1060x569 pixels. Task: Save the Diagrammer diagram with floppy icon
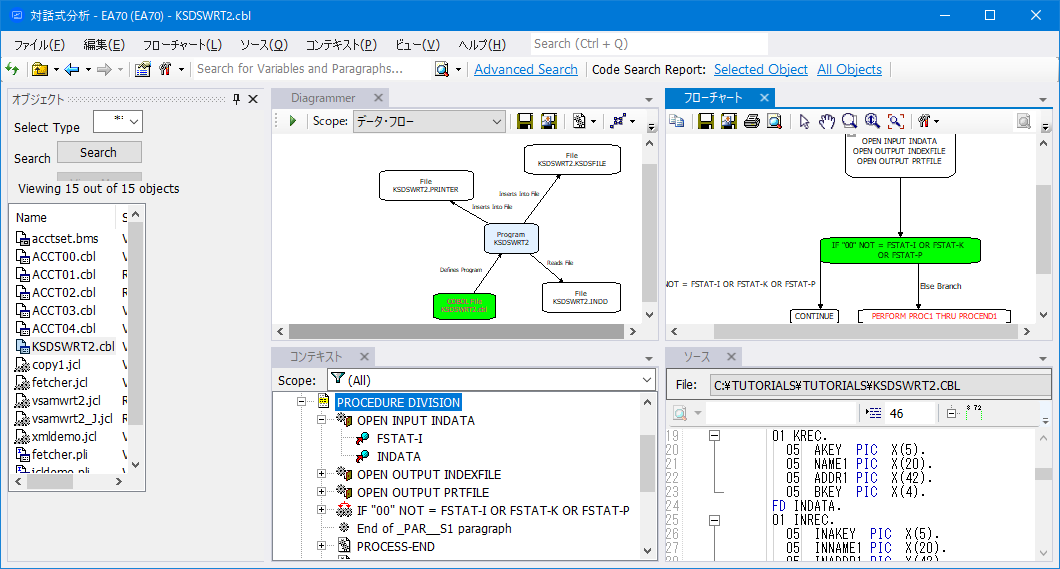point(525,121)
